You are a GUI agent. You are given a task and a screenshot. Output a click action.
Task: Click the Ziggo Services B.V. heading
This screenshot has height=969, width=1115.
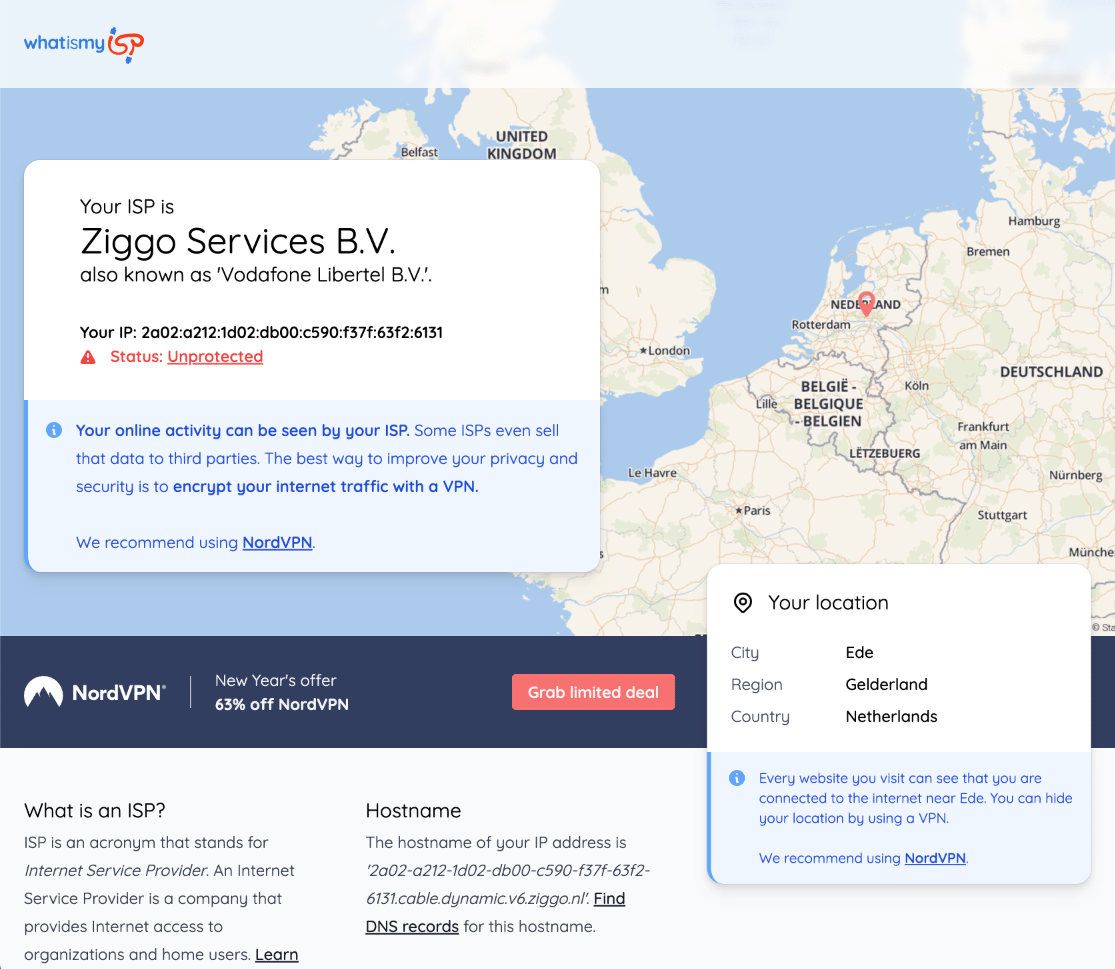coord(238,241)
